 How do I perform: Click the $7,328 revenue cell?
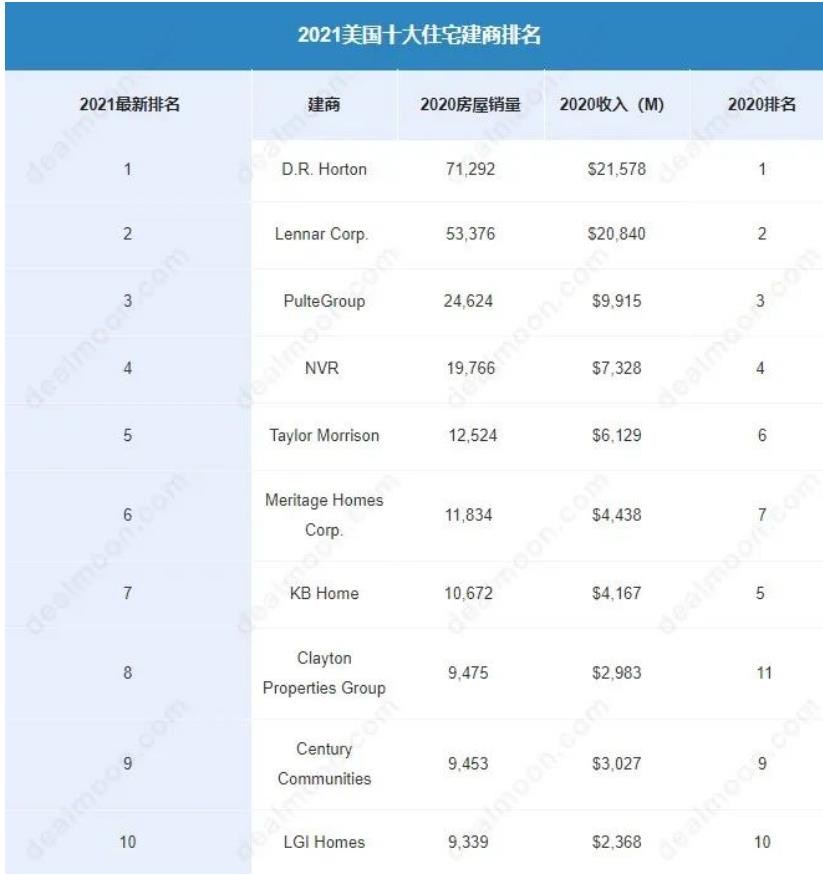[617, 368]
